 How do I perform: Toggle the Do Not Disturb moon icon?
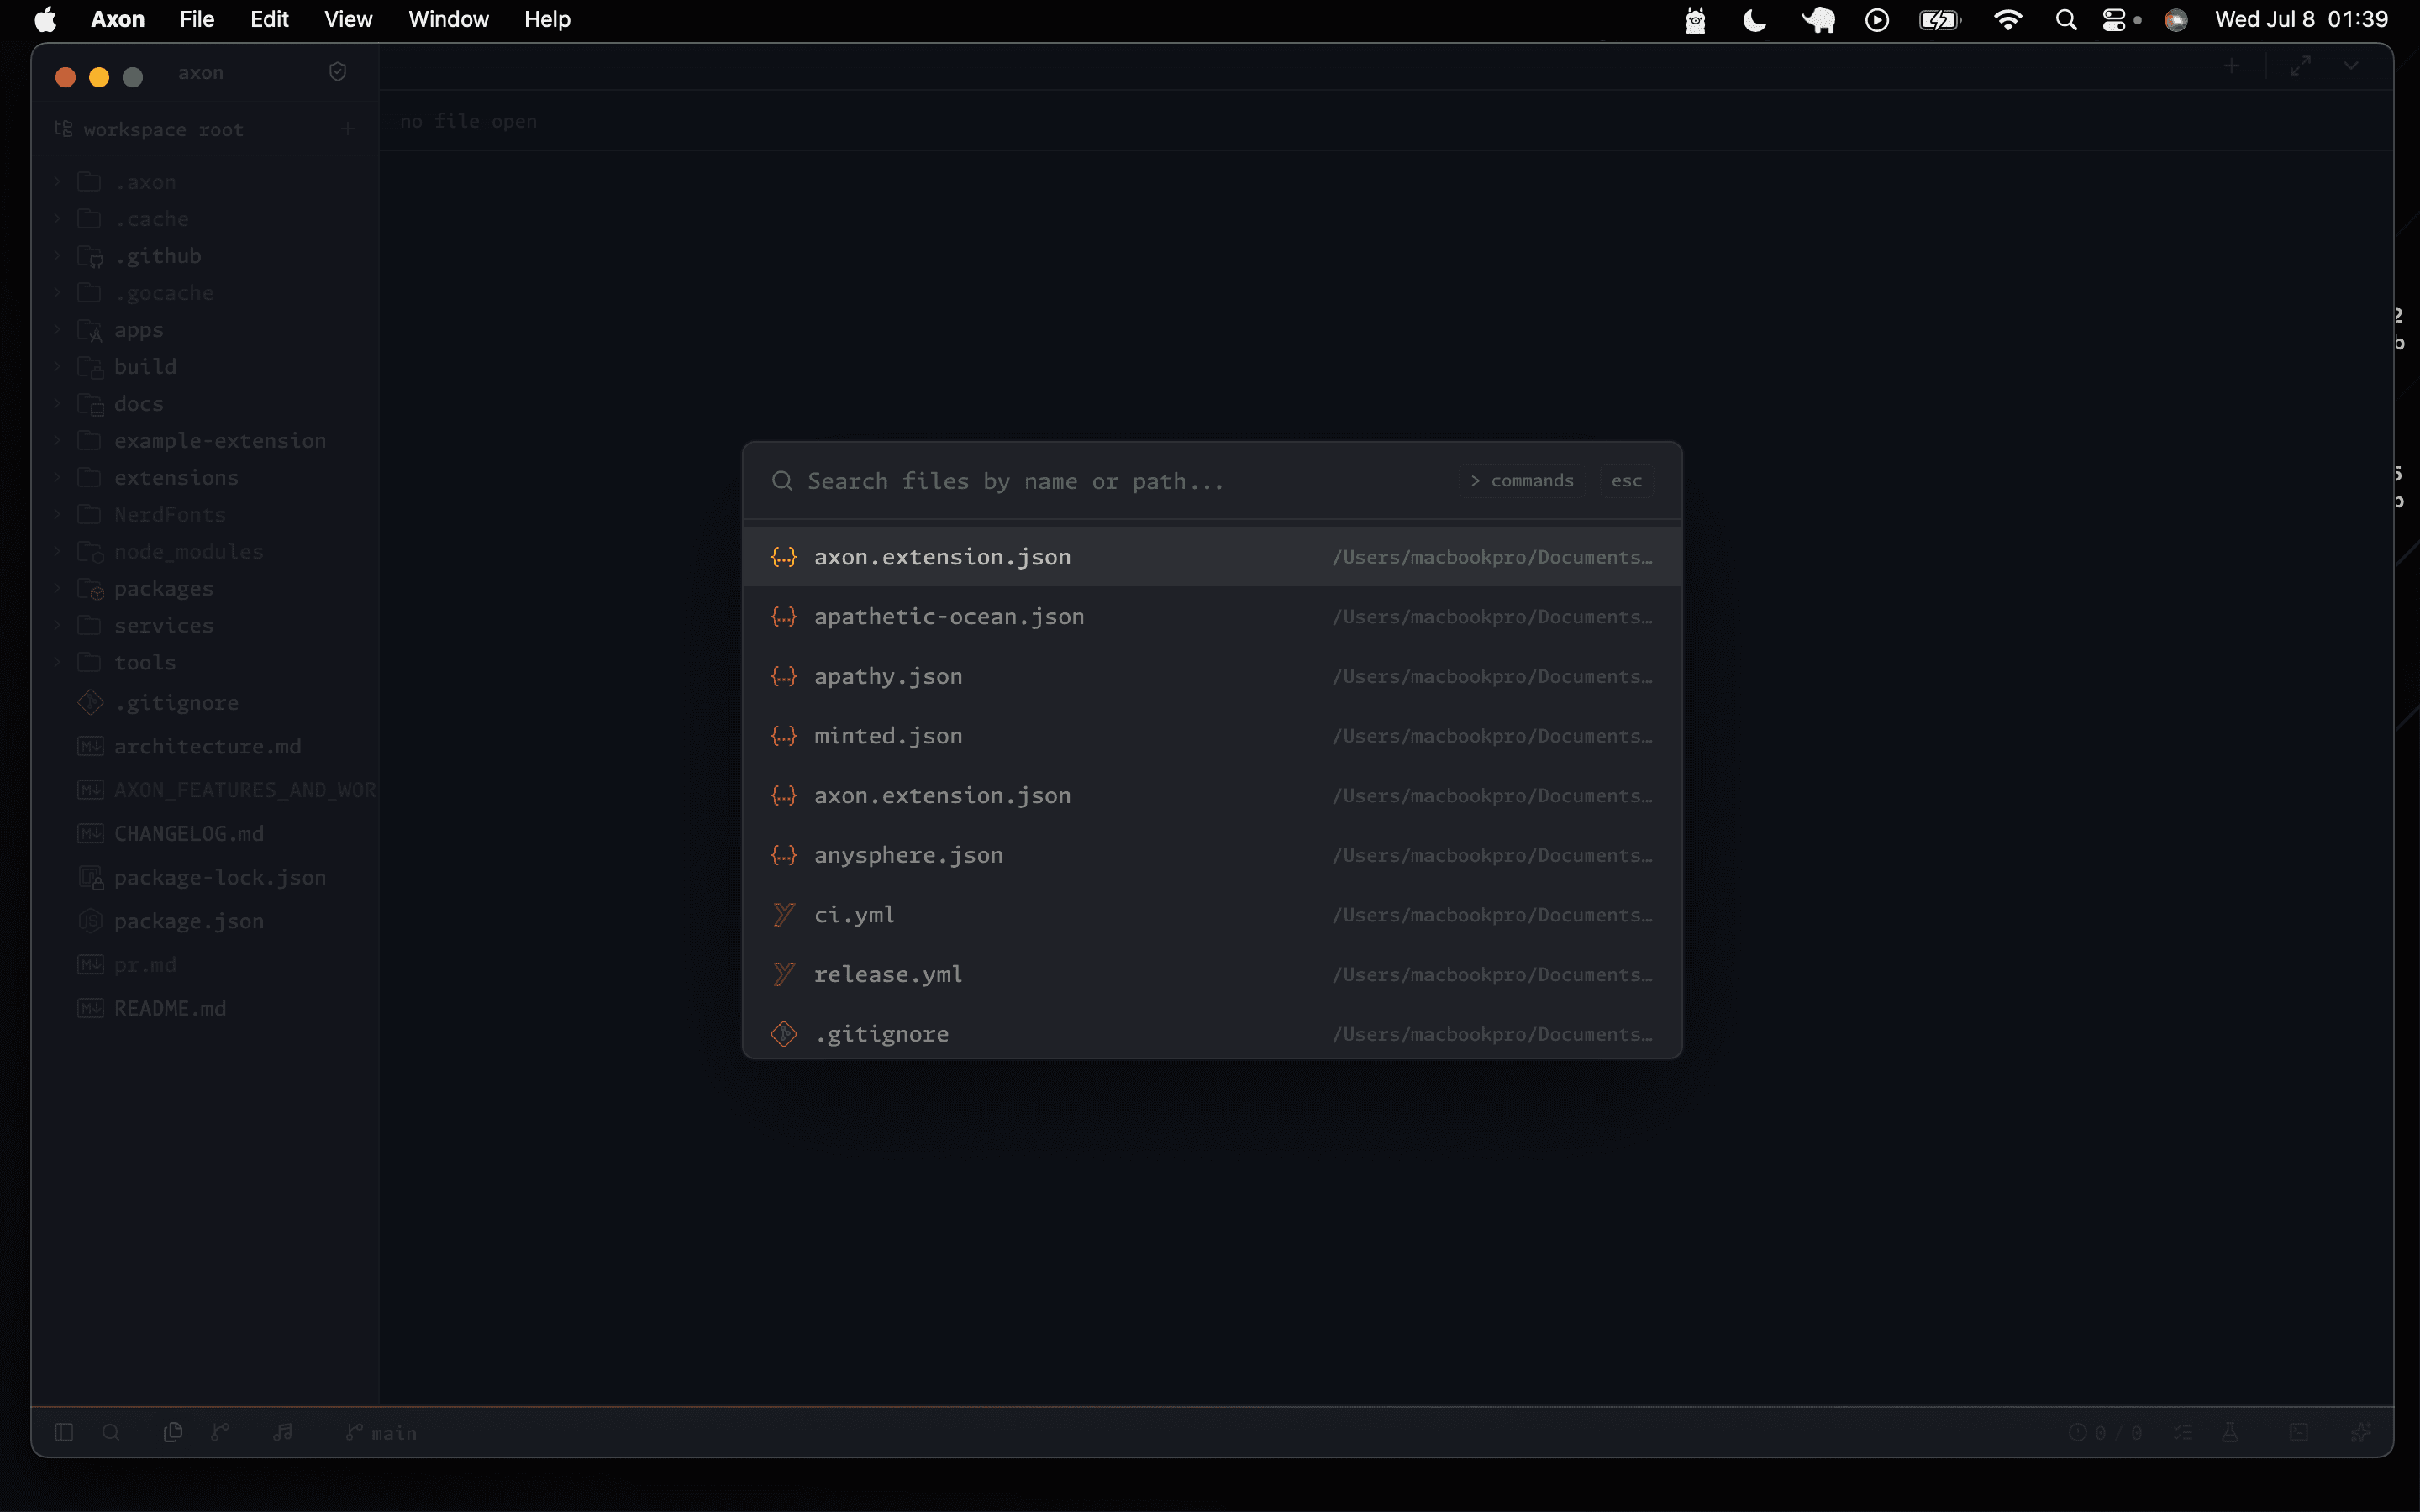1755,19
